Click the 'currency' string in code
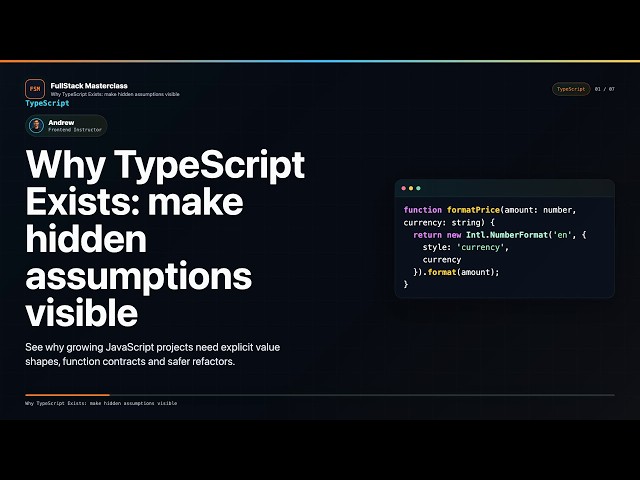The width and height of the screenshot is (640, 480). (x=481, y=247)
